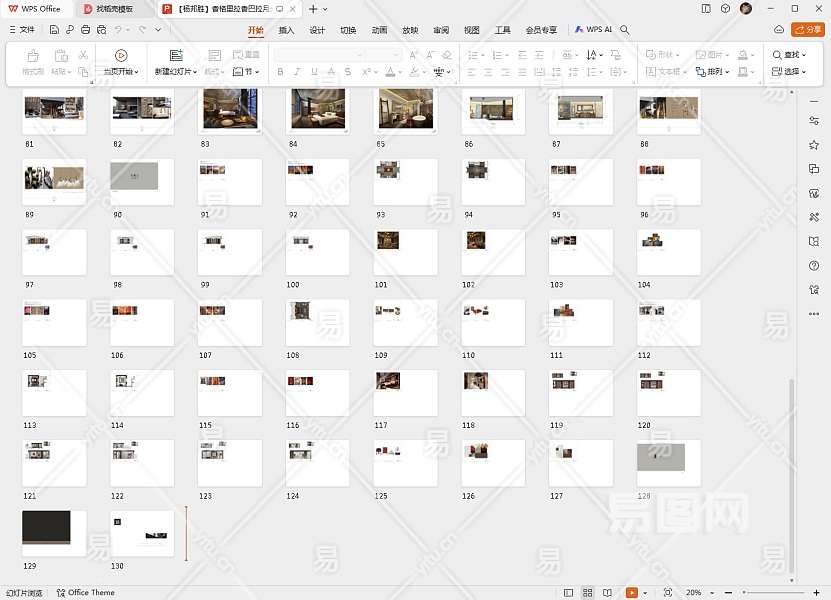This screenshot has height=600, width=831.
Task: Click the WPS AI button
Action: pos(593,30)
